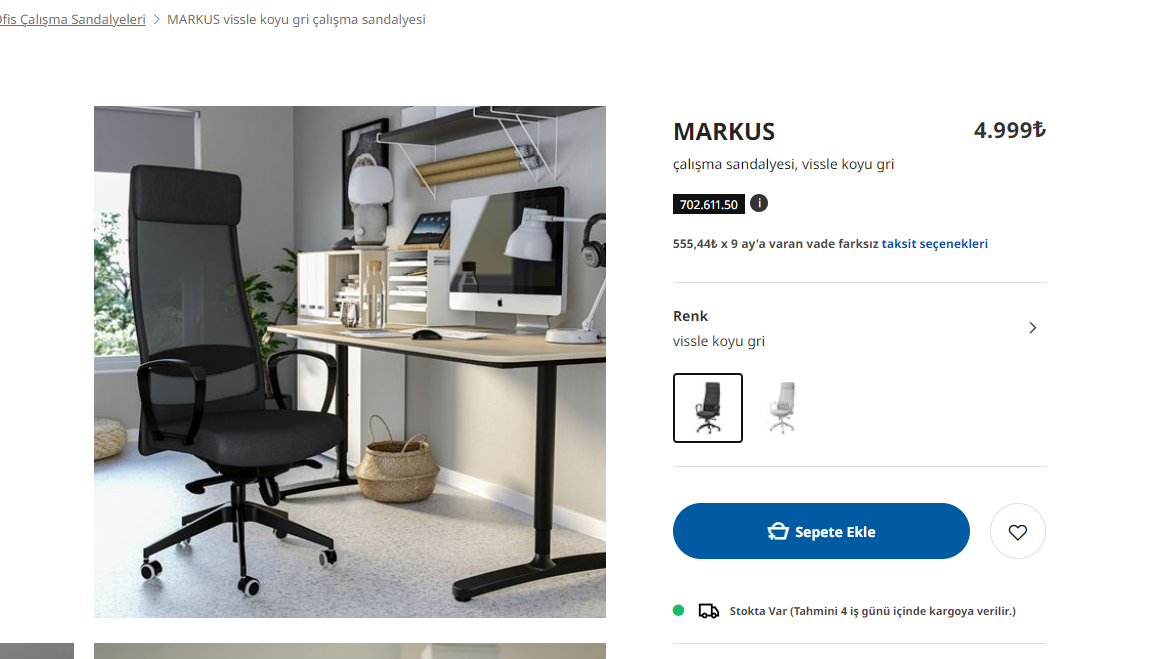
Task: Click the green in-stock status dot
Action: pyautogui.click(x=678, y=610)
